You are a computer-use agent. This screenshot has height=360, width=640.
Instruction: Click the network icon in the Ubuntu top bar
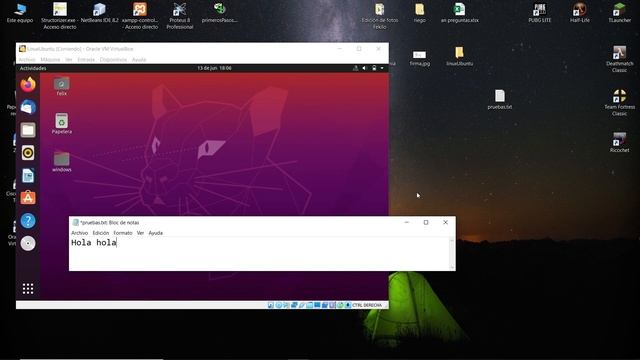tap(356, 68)
